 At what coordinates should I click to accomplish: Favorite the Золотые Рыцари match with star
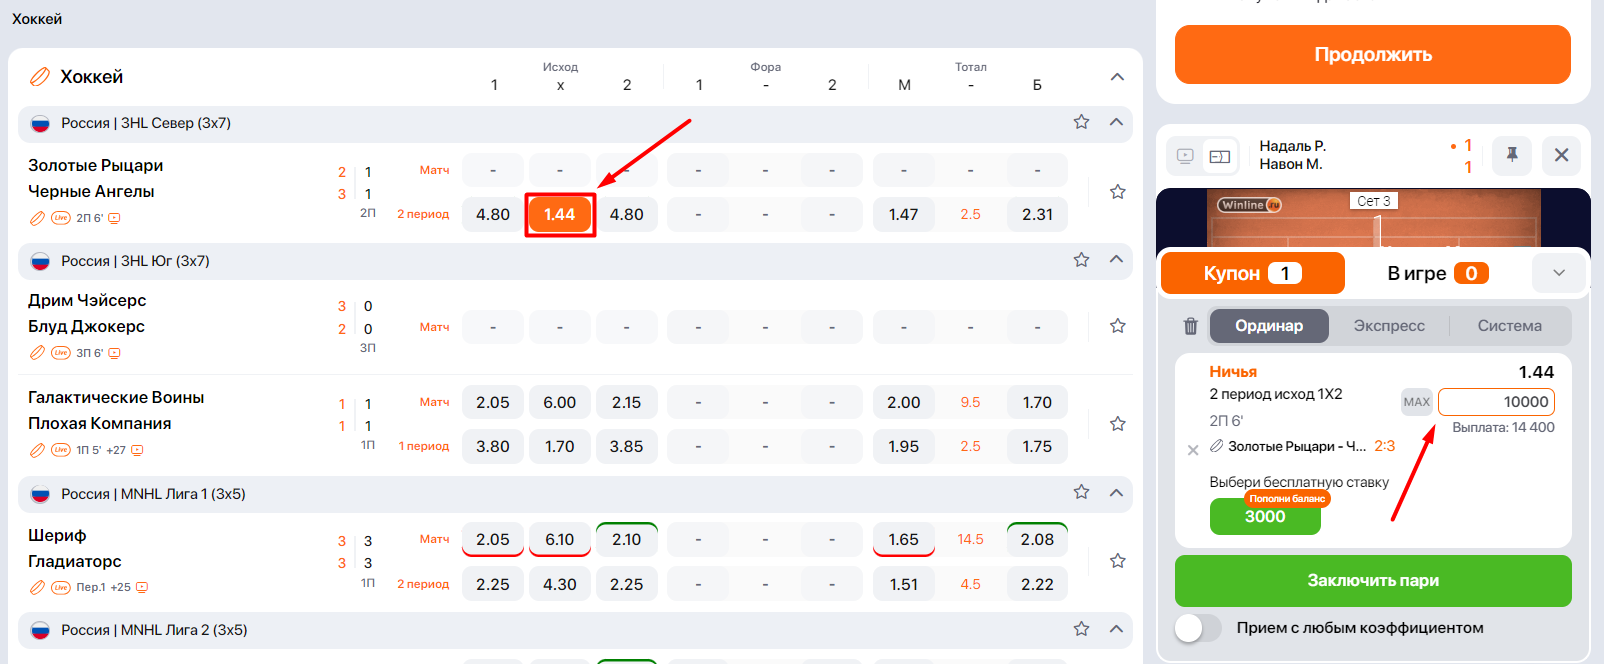click(1117, 192)
